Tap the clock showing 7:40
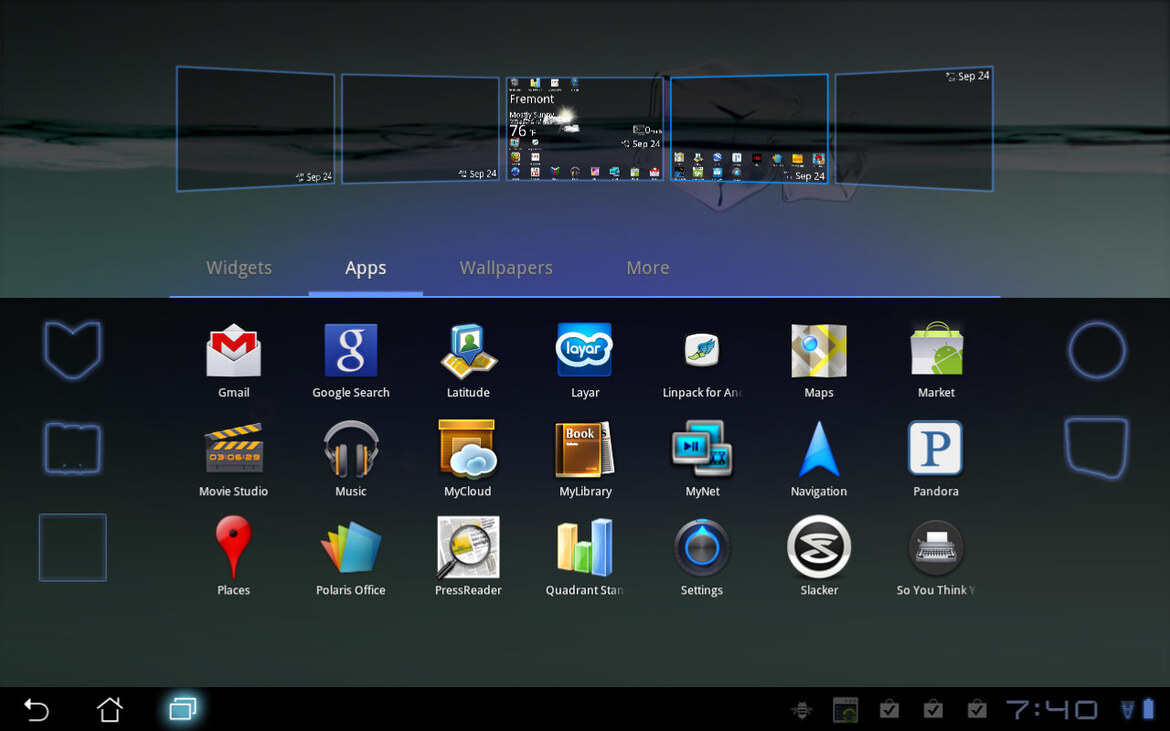This screenshot has width=1170, height=731. pyautogui.click(x=1051, y=710)
